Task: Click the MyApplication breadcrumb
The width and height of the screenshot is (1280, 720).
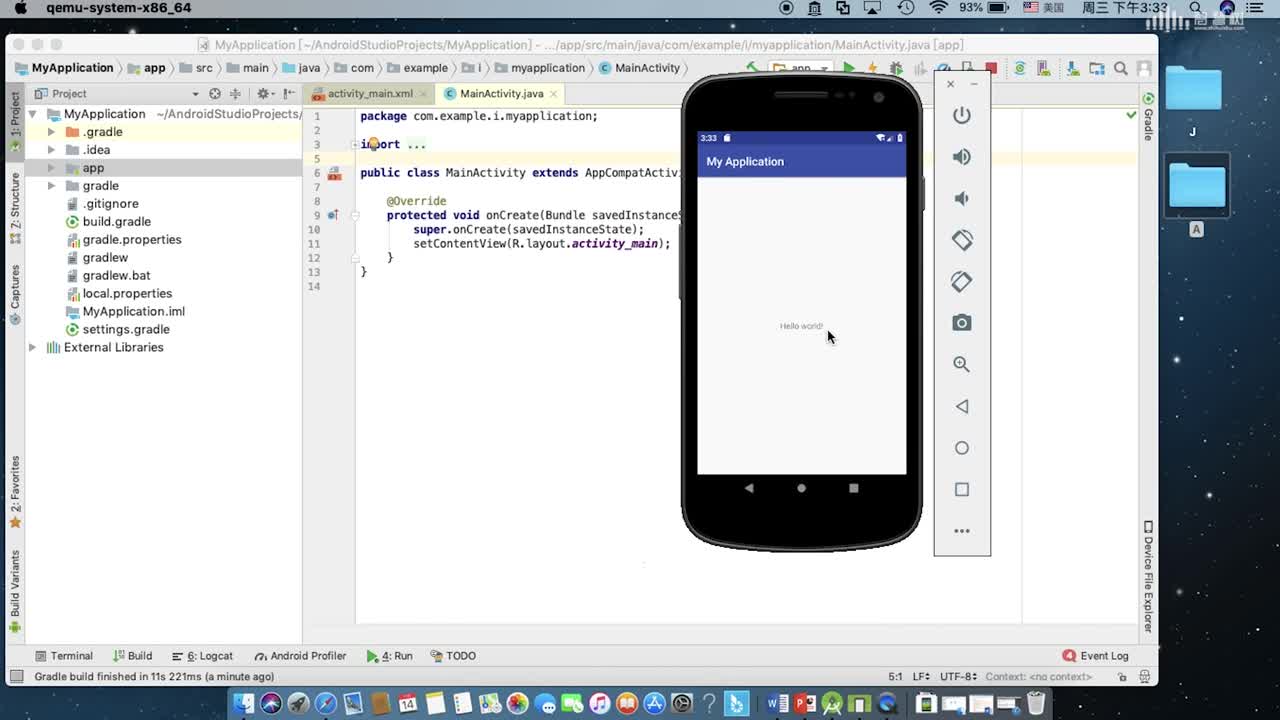Action: (x=64, y=68)
